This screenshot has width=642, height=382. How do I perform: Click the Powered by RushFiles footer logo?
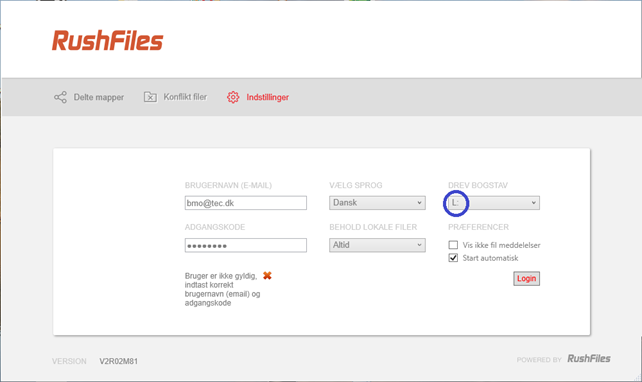click(x=588, y=359)
